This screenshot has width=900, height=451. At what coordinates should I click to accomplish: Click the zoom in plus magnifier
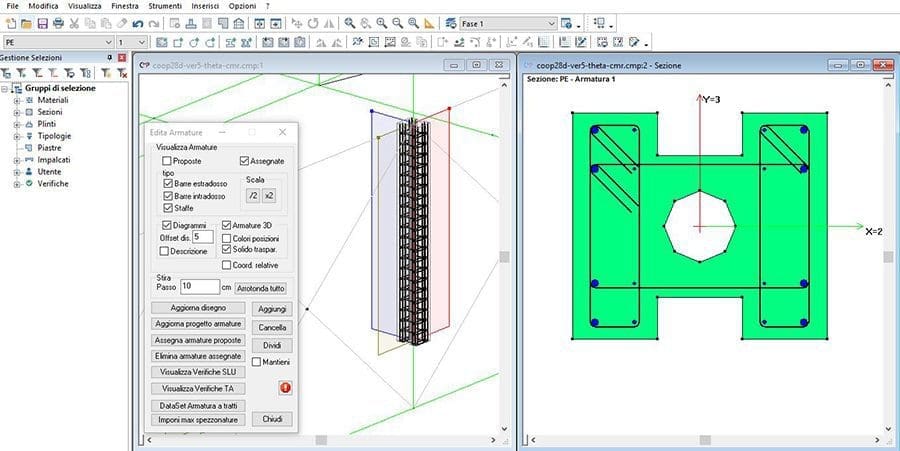click(x=382, y=24)
